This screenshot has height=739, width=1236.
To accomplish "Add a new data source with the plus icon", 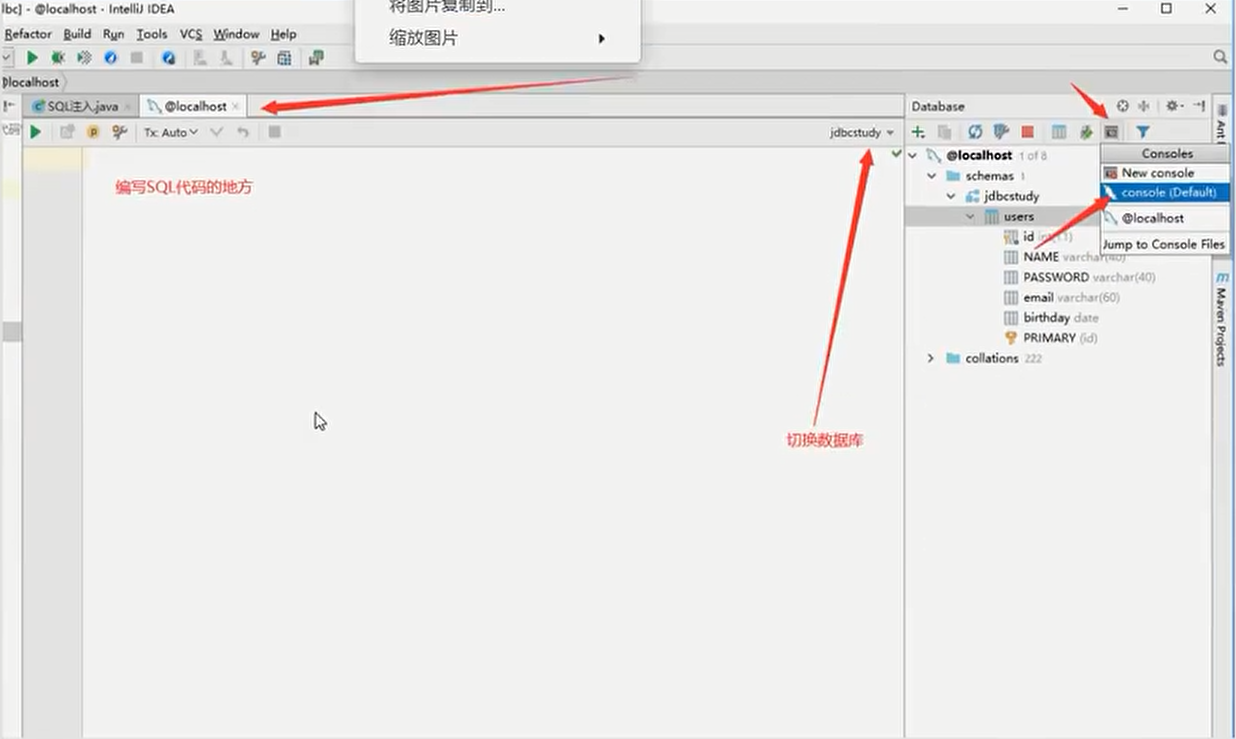I will click(x=918, y=132).
